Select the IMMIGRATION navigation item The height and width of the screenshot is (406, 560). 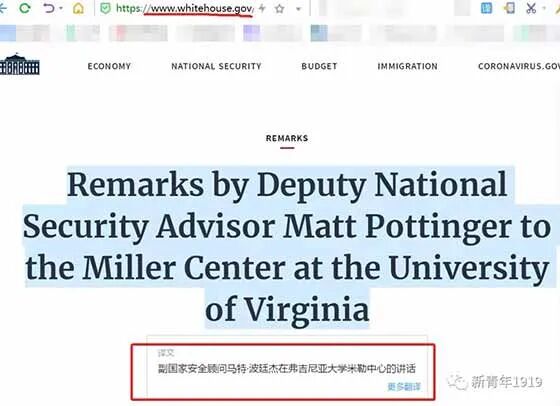pyautogui.click(x=408, y=66)
